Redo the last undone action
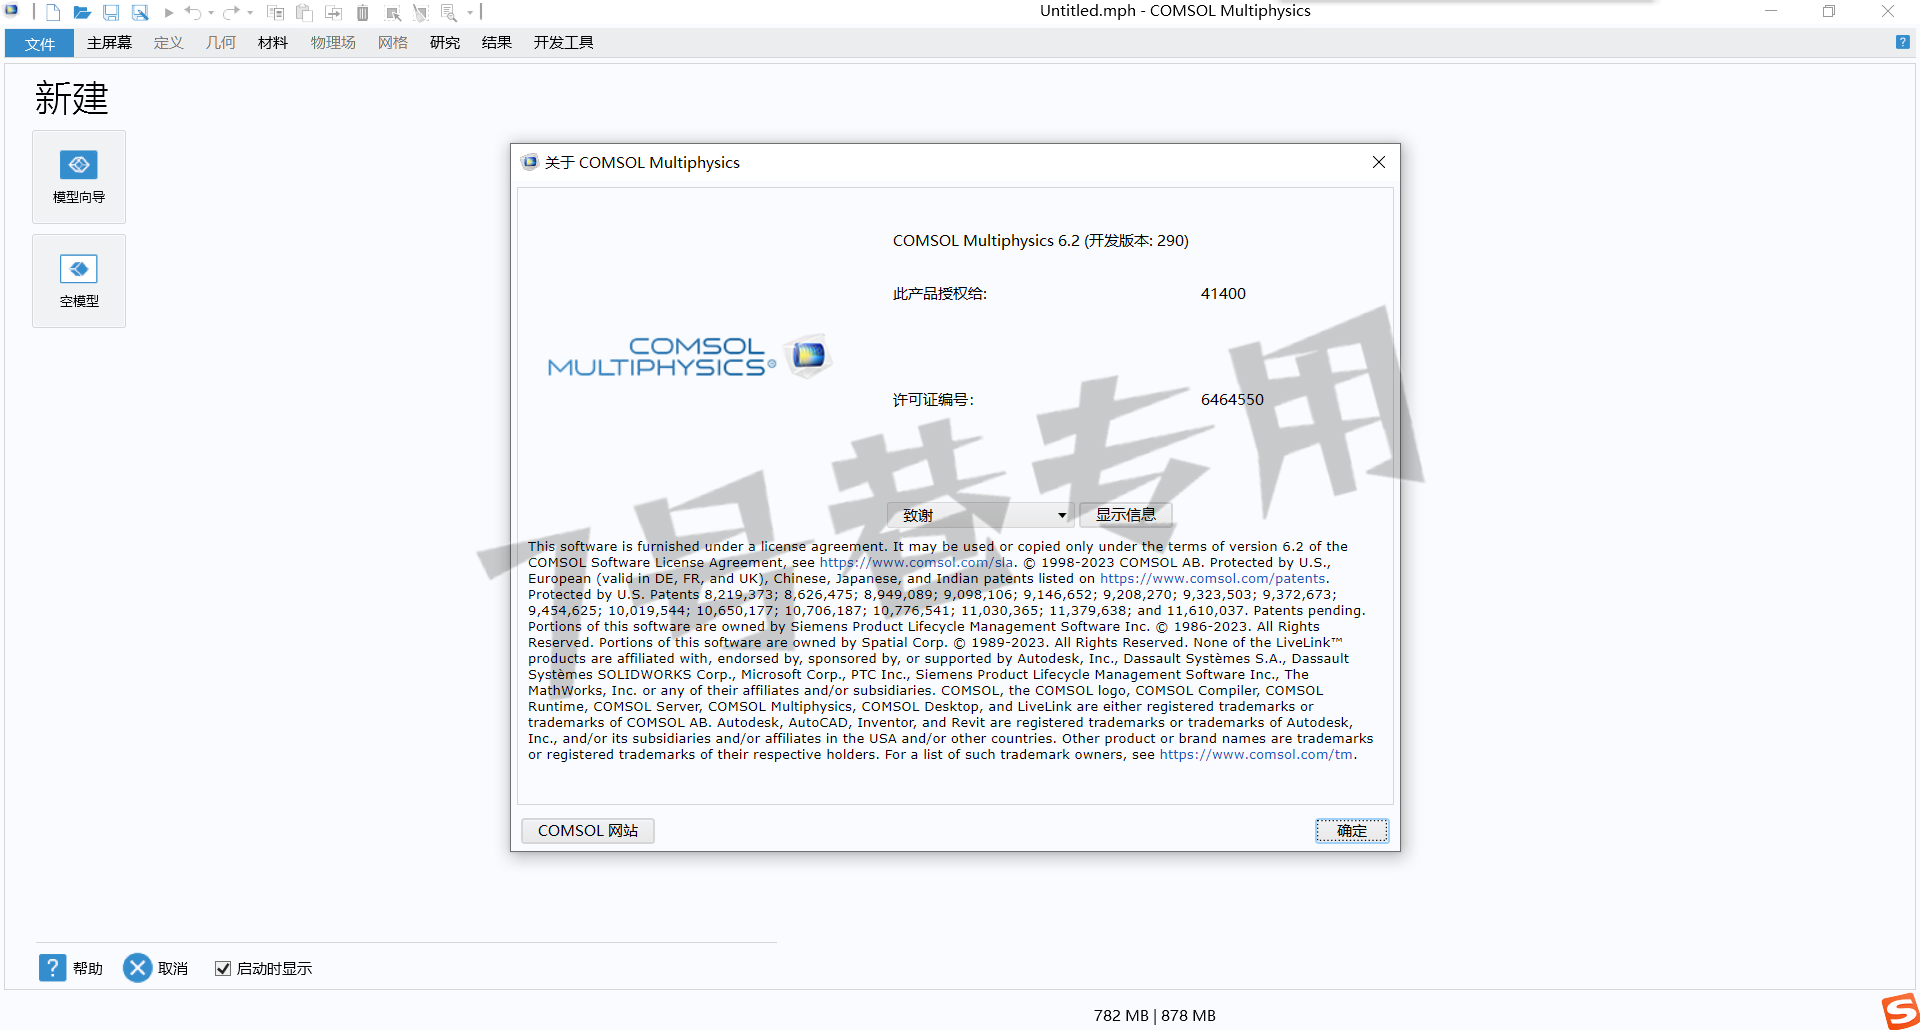This screenshot has height=1030, width=1920. 231,13
